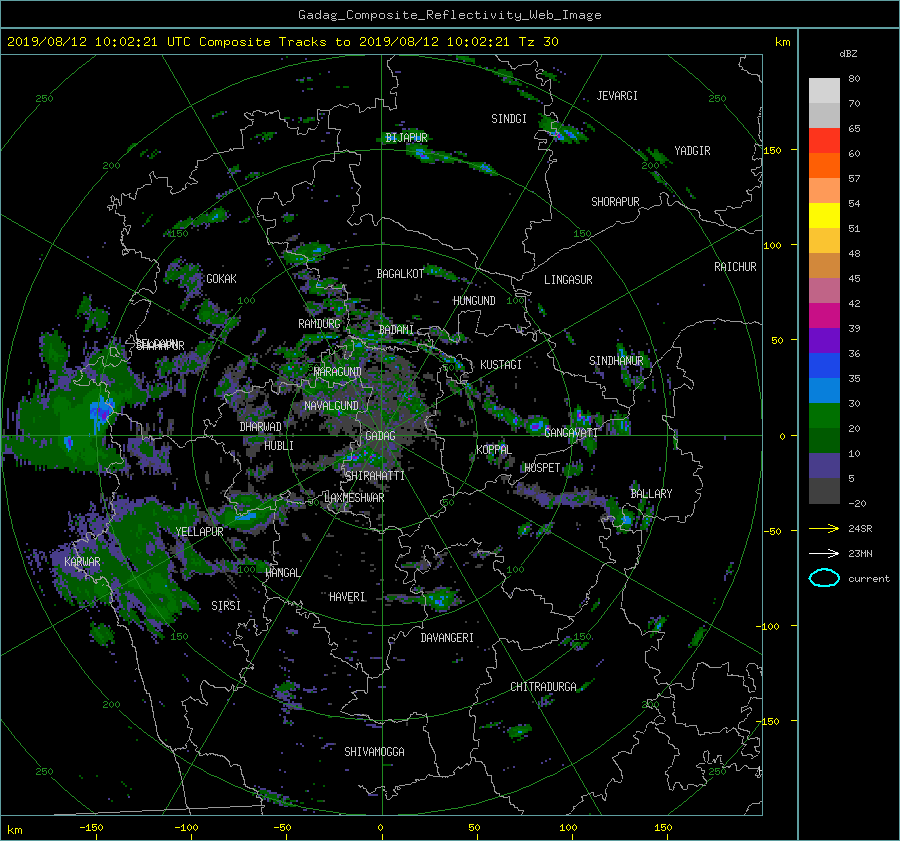Click the 'DAVANGERI' city label
This screenshot has width=900, height=841.
(447, 638)
